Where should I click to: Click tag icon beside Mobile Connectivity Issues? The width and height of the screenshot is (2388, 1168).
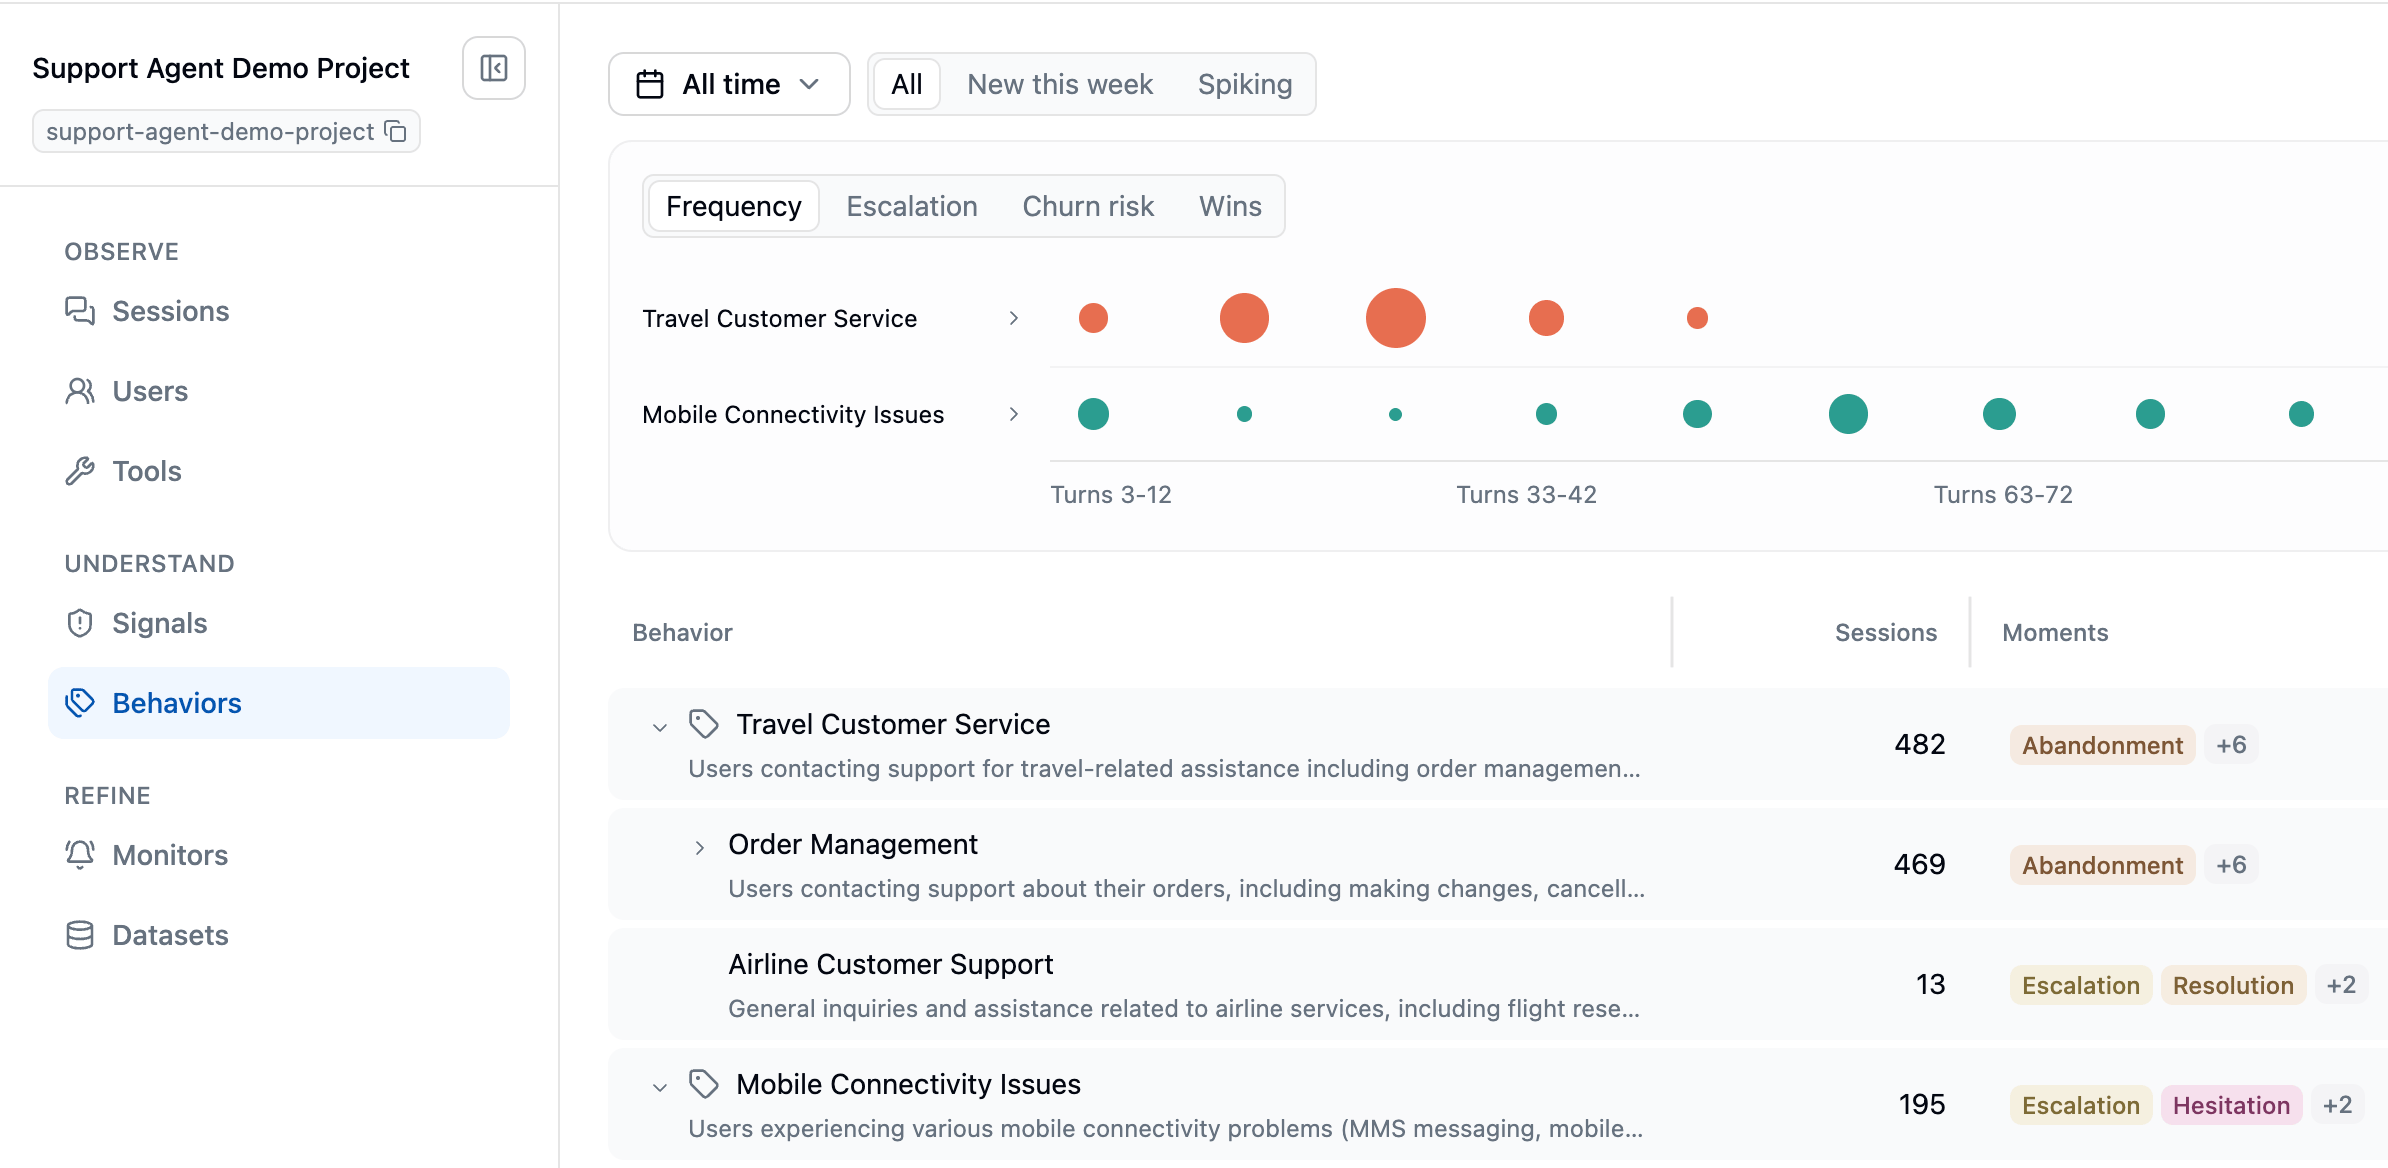704,1084
